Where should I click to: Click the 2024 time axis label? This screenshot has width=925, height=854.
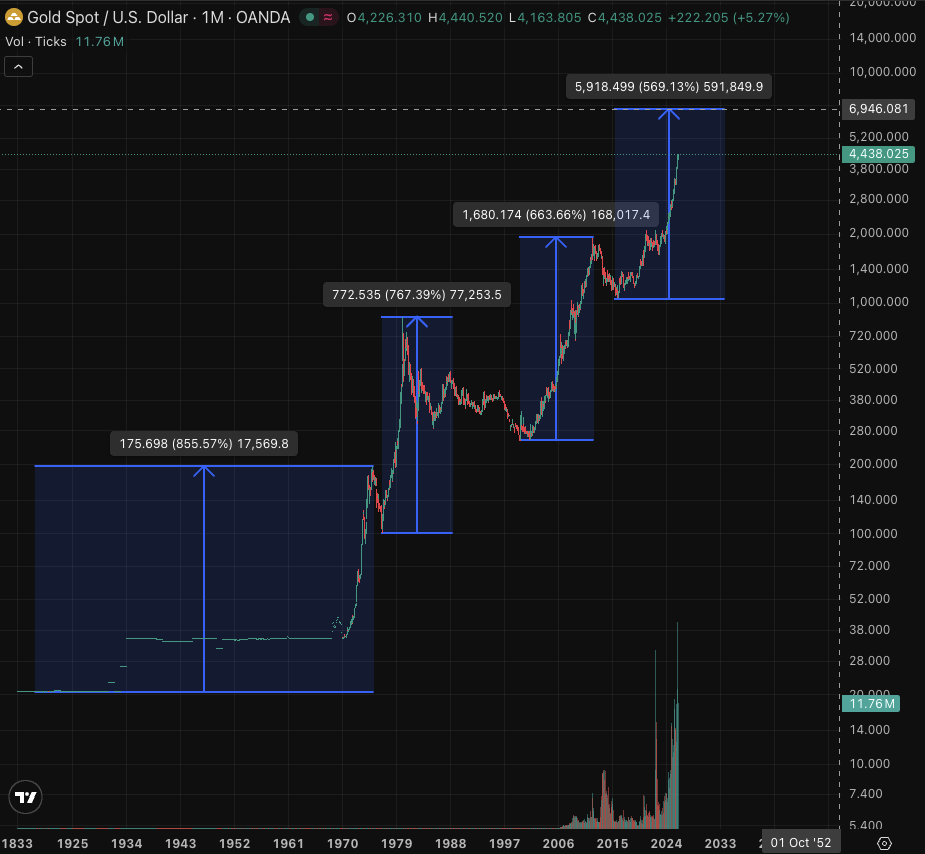(667, 844)
